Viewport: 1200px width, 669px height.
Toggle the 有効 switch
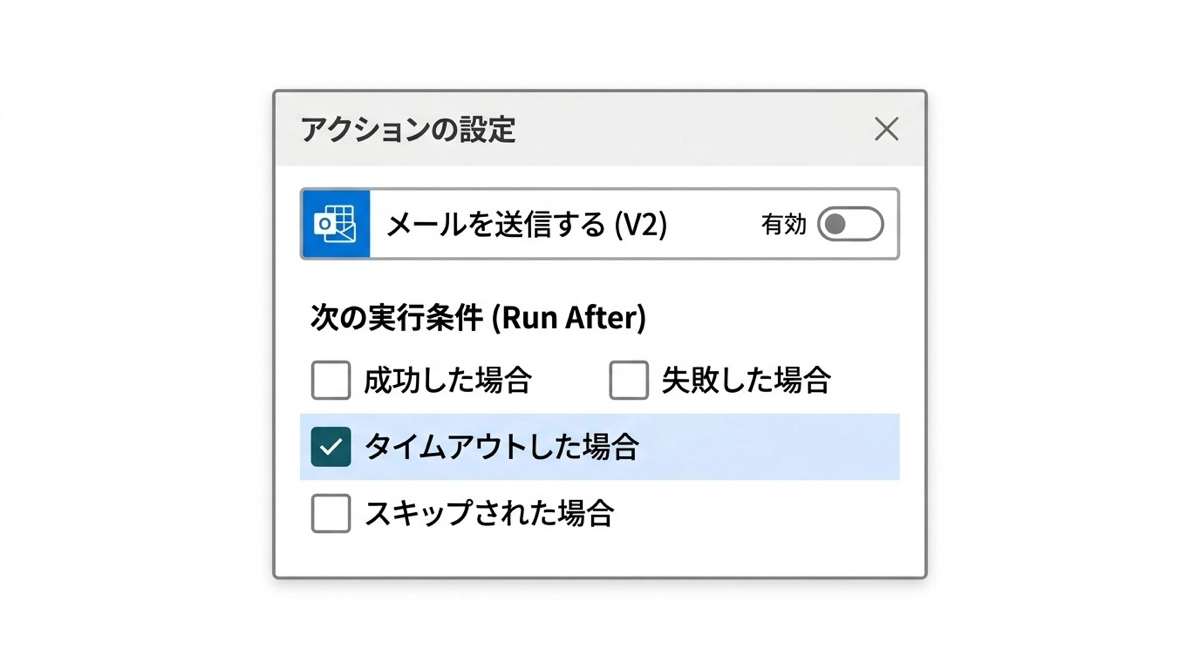tap(850, 224)
